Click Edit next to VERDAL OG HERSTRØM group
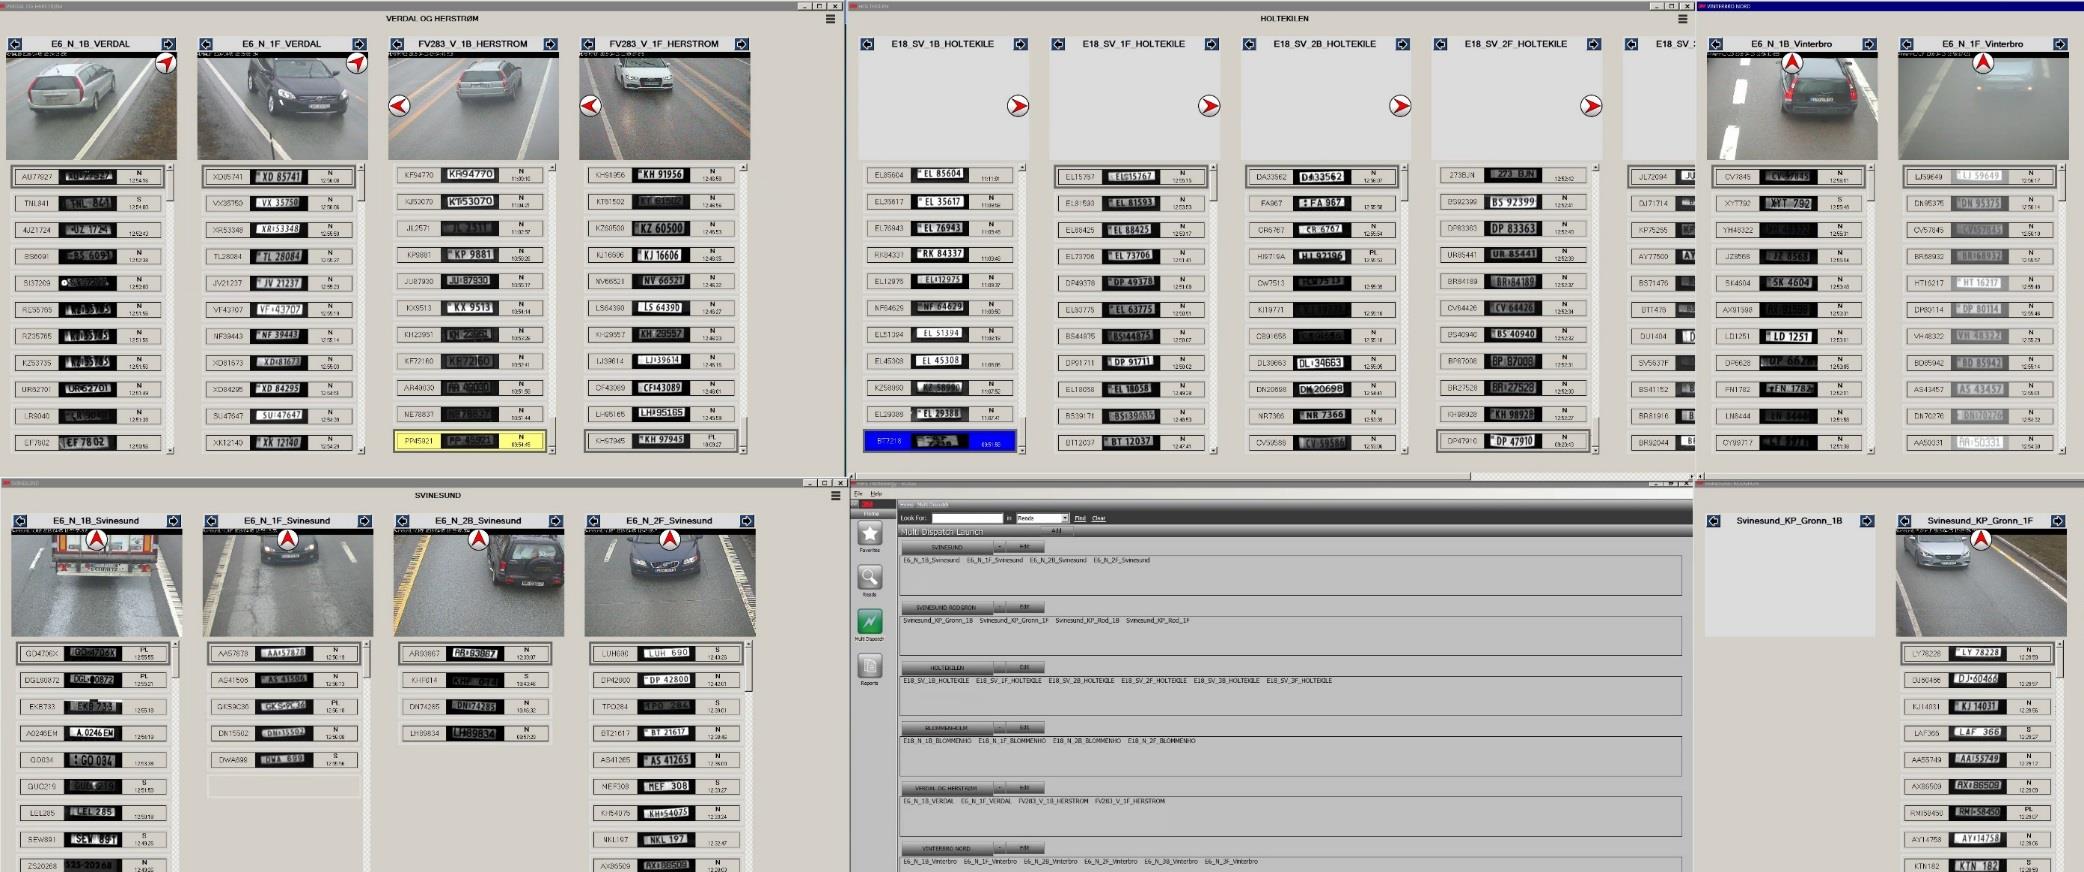Screen dimensions: 2084x872 (x=1025, y=788)
